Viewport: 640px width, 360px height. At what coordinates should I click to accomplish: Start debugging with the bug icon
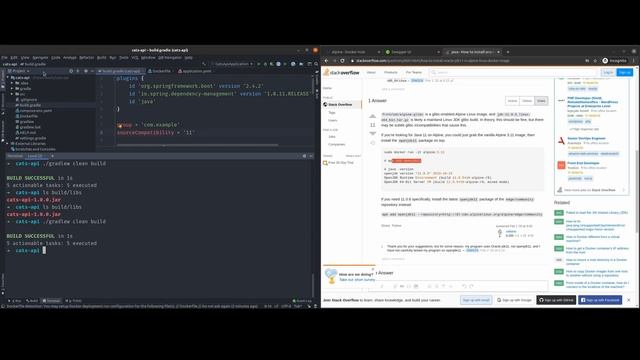265,64
